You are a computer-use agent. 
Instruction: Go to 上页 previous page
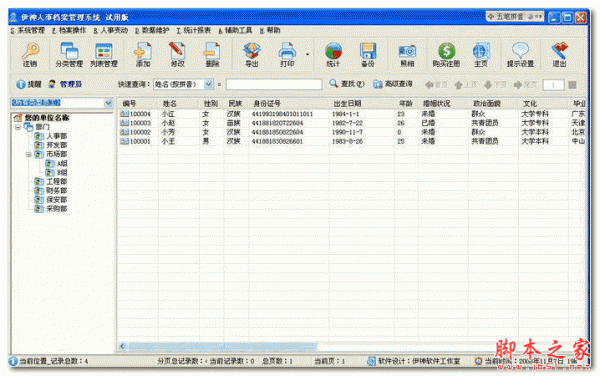coord(465,85)
